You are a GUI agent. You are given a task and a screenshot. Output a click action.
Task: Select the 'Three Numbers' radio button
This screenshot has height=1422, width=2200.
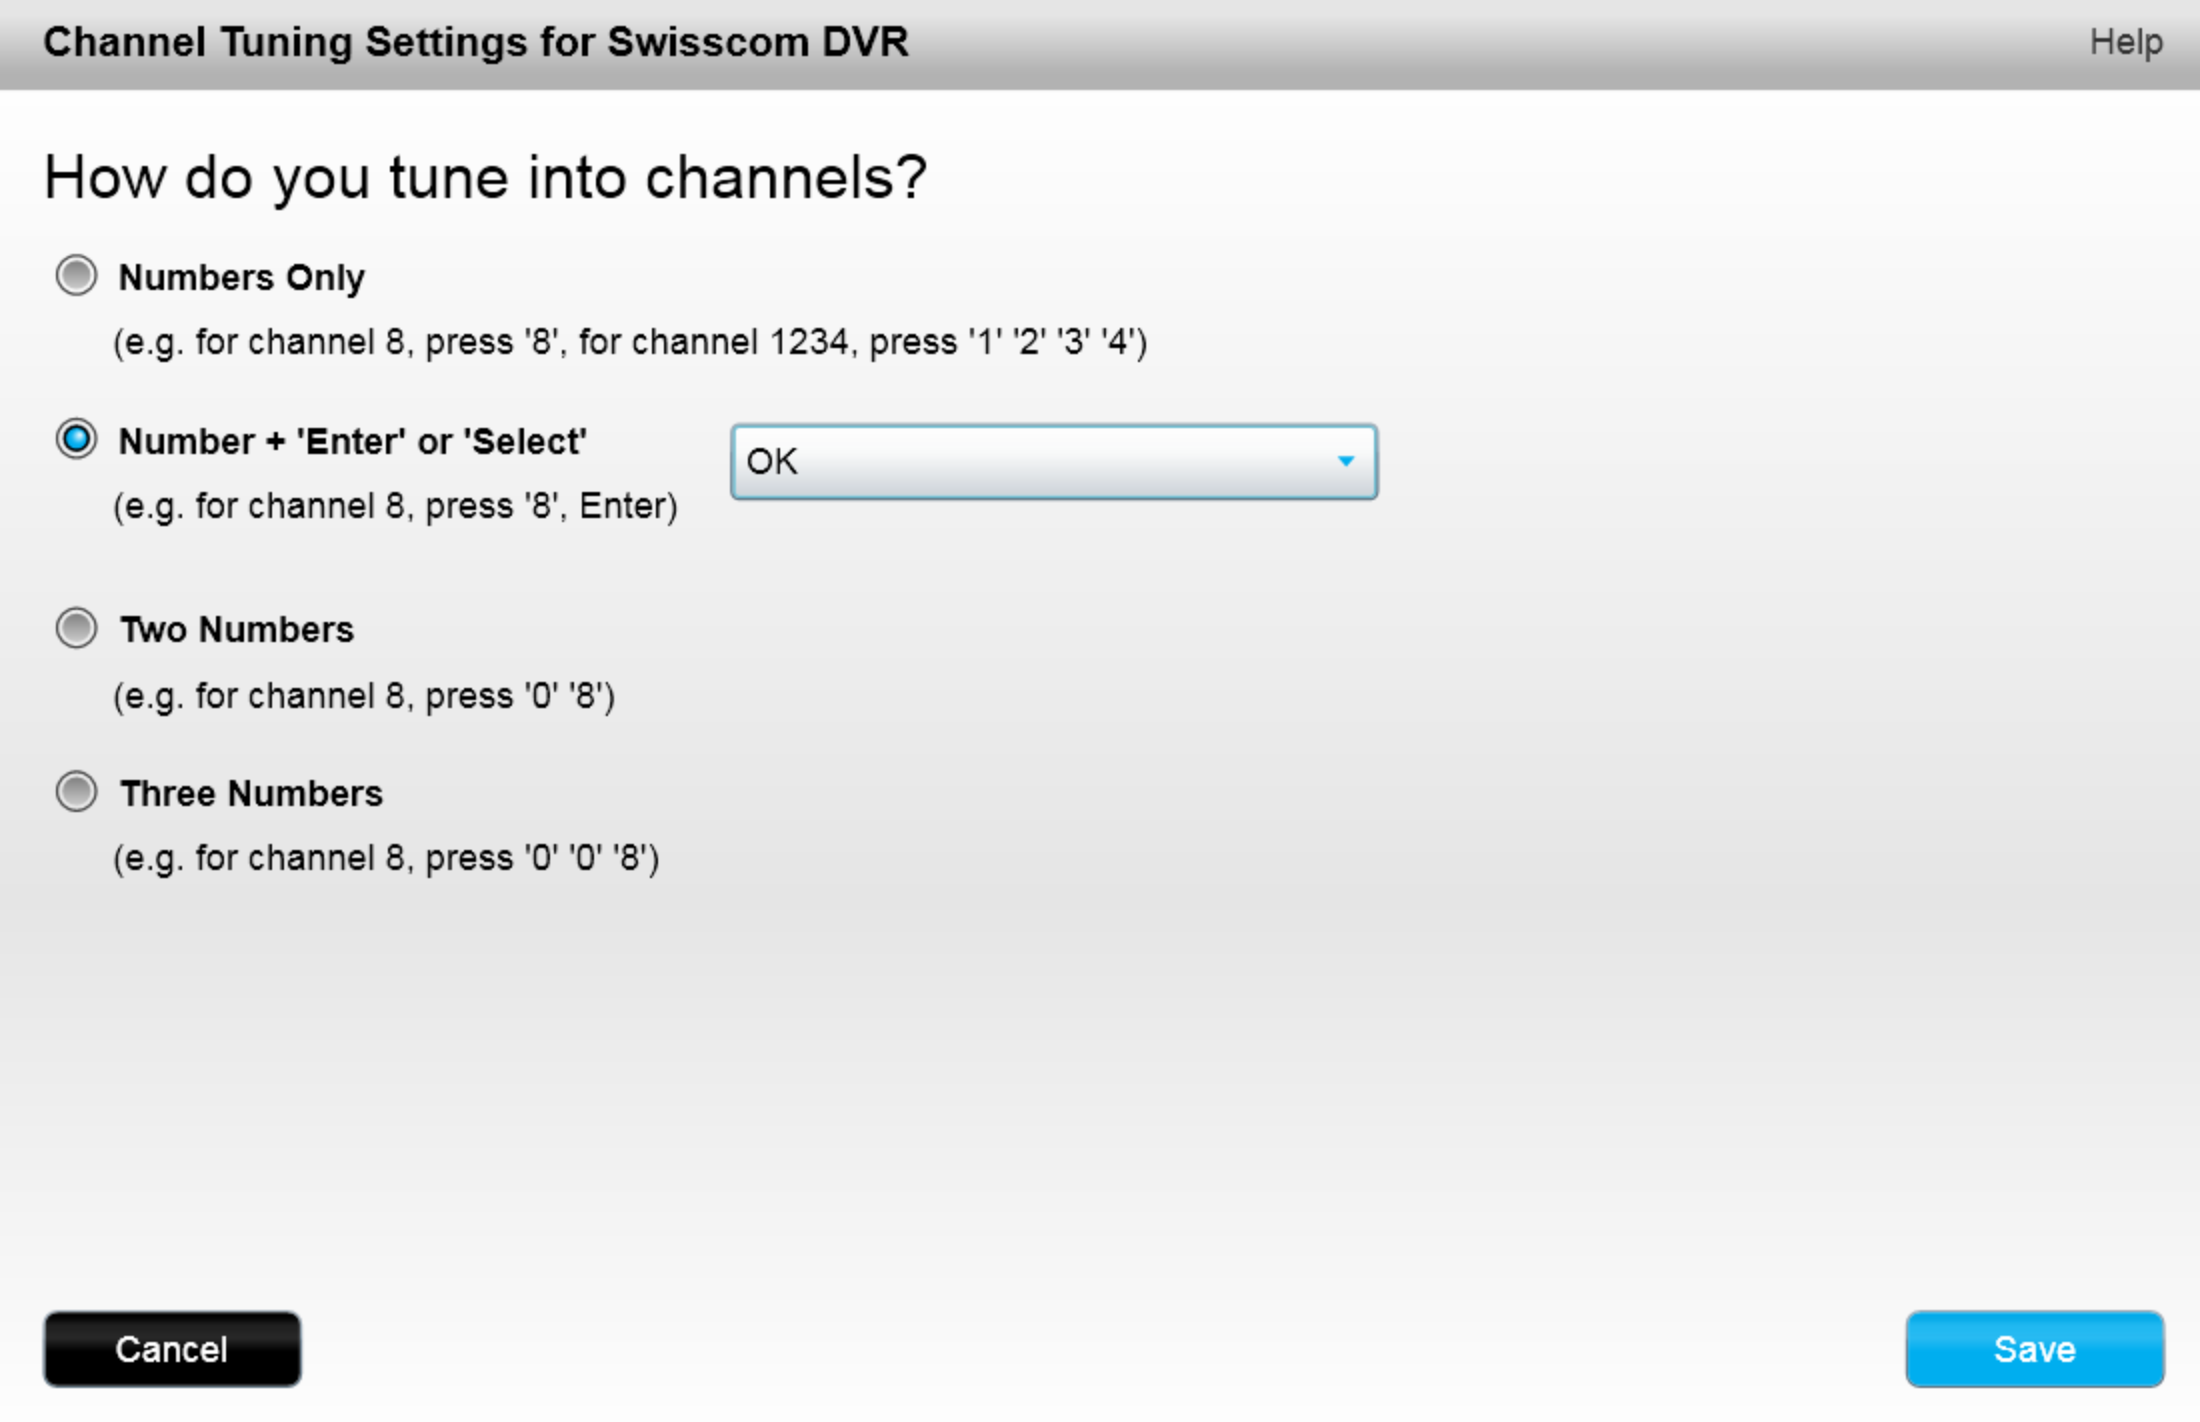(78, 793)
